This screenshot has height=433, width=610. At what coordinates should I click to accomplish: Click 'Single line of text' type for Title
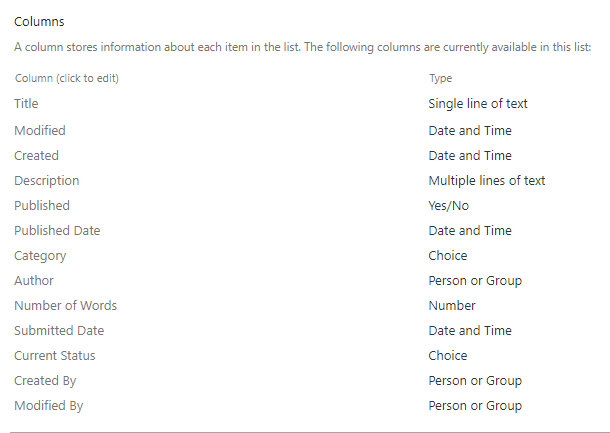[x=478, y=104]
